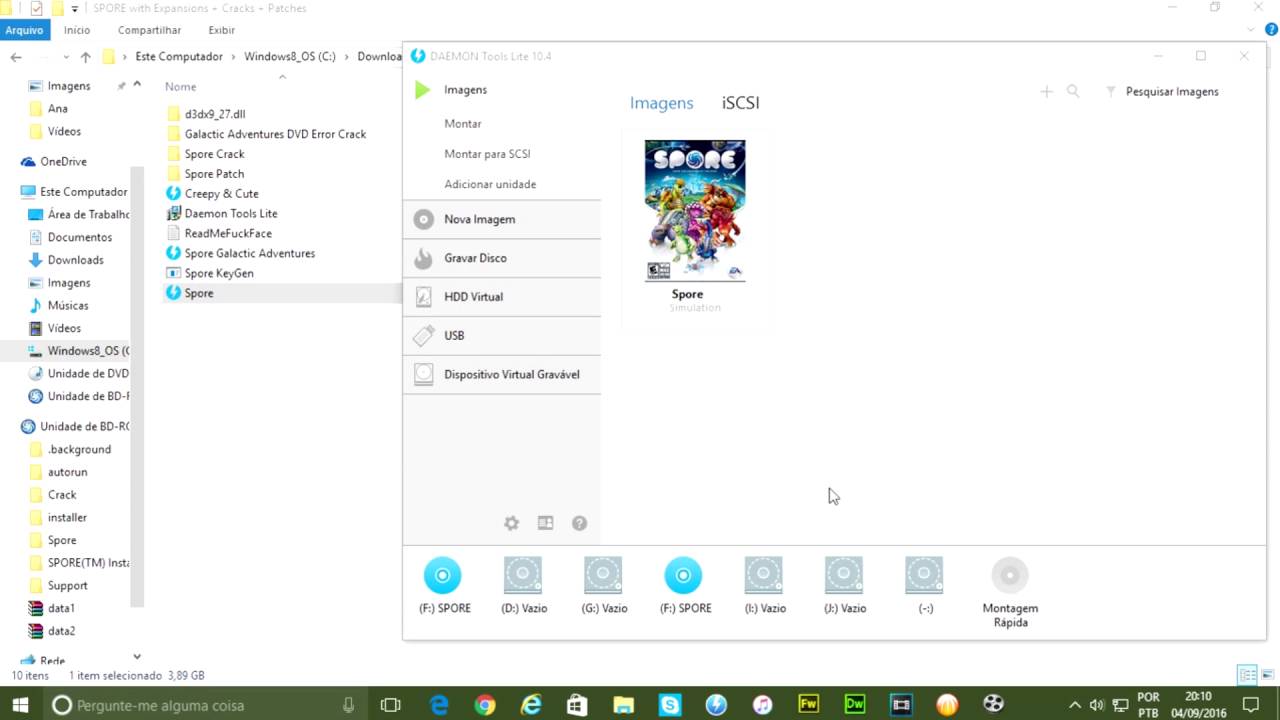The image size is (1280, 720).
Task: Select the (I:) Vazio virtual drive
Action: click(x=764, y=586)
